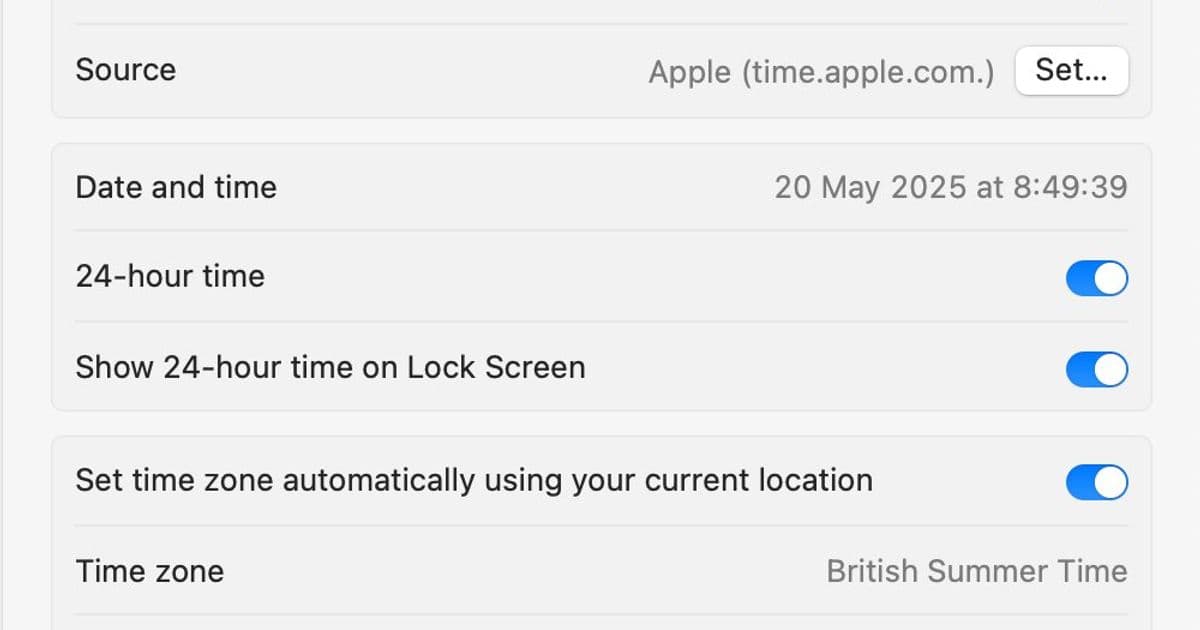This screenshot has width=1200, height=630.
Task: Disable automatic time zone setting
Action: [1096, 480]
